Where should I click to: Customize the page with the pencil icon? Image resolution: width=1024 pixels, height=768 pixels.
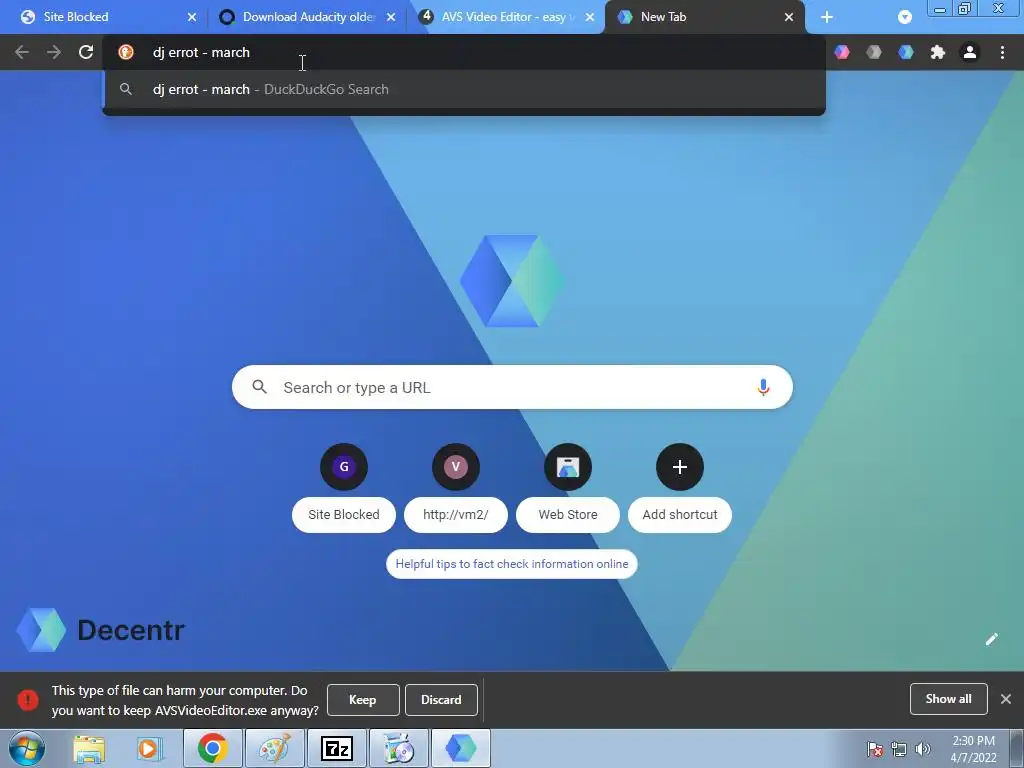[991, 639]
